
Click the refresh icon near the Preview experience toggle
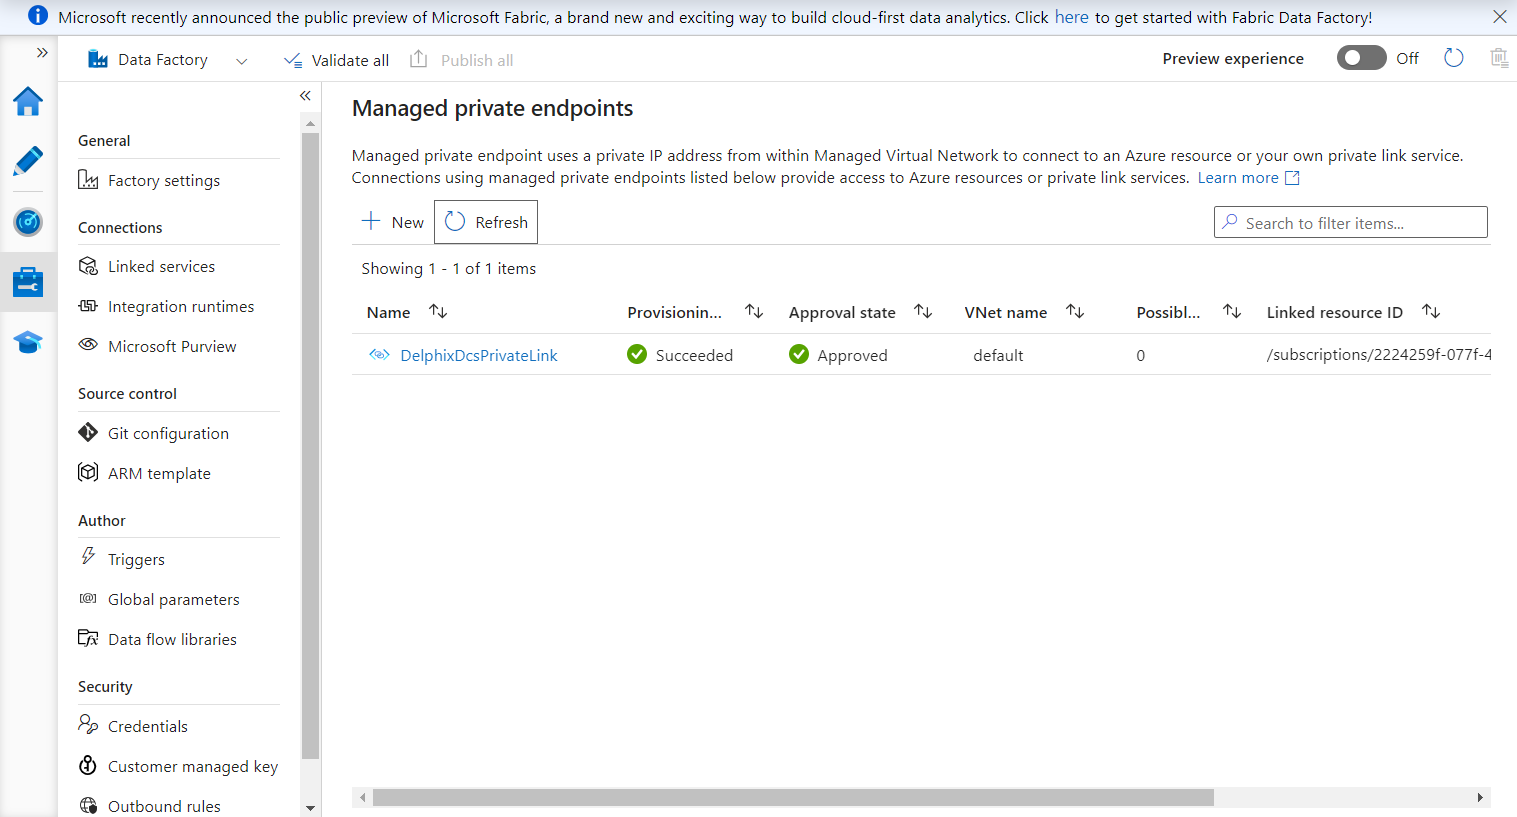point(1453,58)
